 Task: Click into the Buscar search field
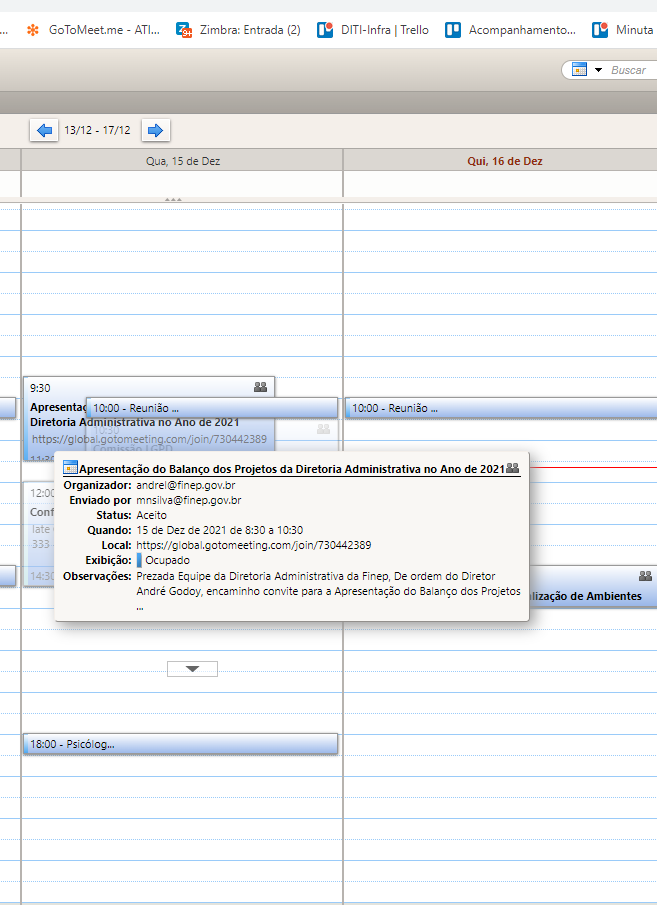[628, 70]
